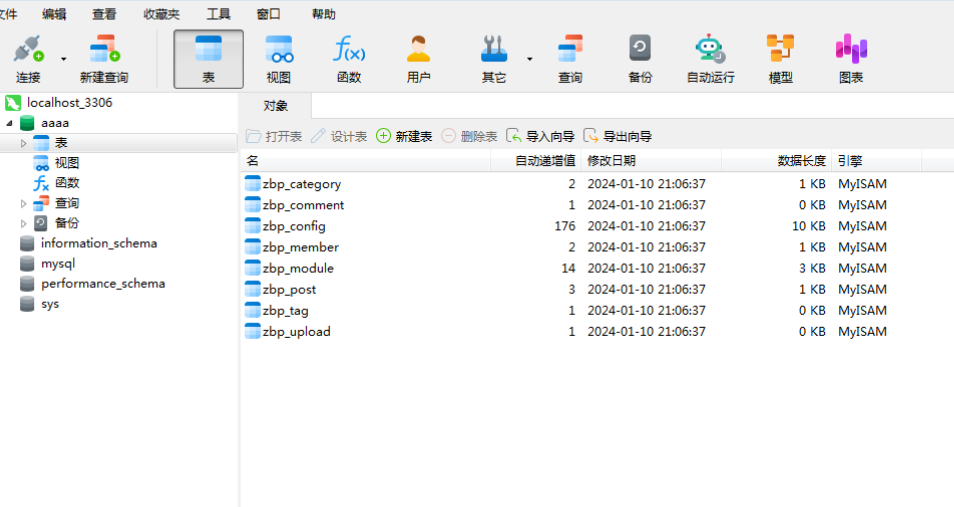Expand the Others (其它) dropdown arrow
The height and width of the screenshot is (507, 954).
coord(529,59)
